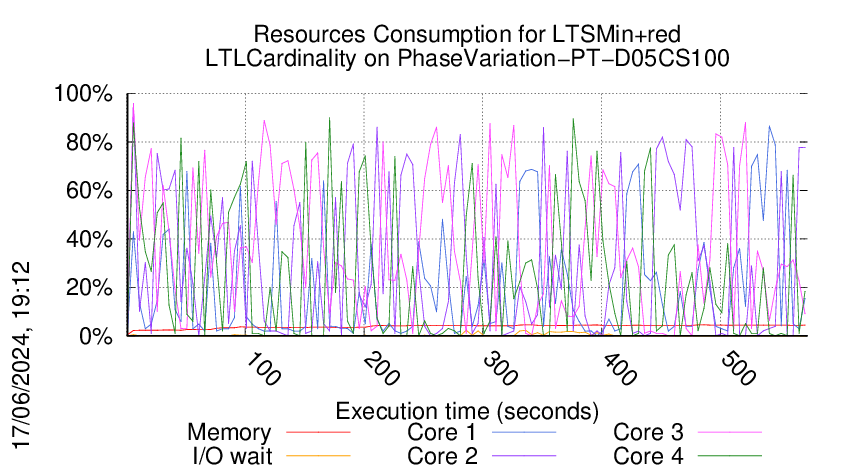Click the chart title 'Resources Consumption for LTSMin+red'

tap(467, 35)
